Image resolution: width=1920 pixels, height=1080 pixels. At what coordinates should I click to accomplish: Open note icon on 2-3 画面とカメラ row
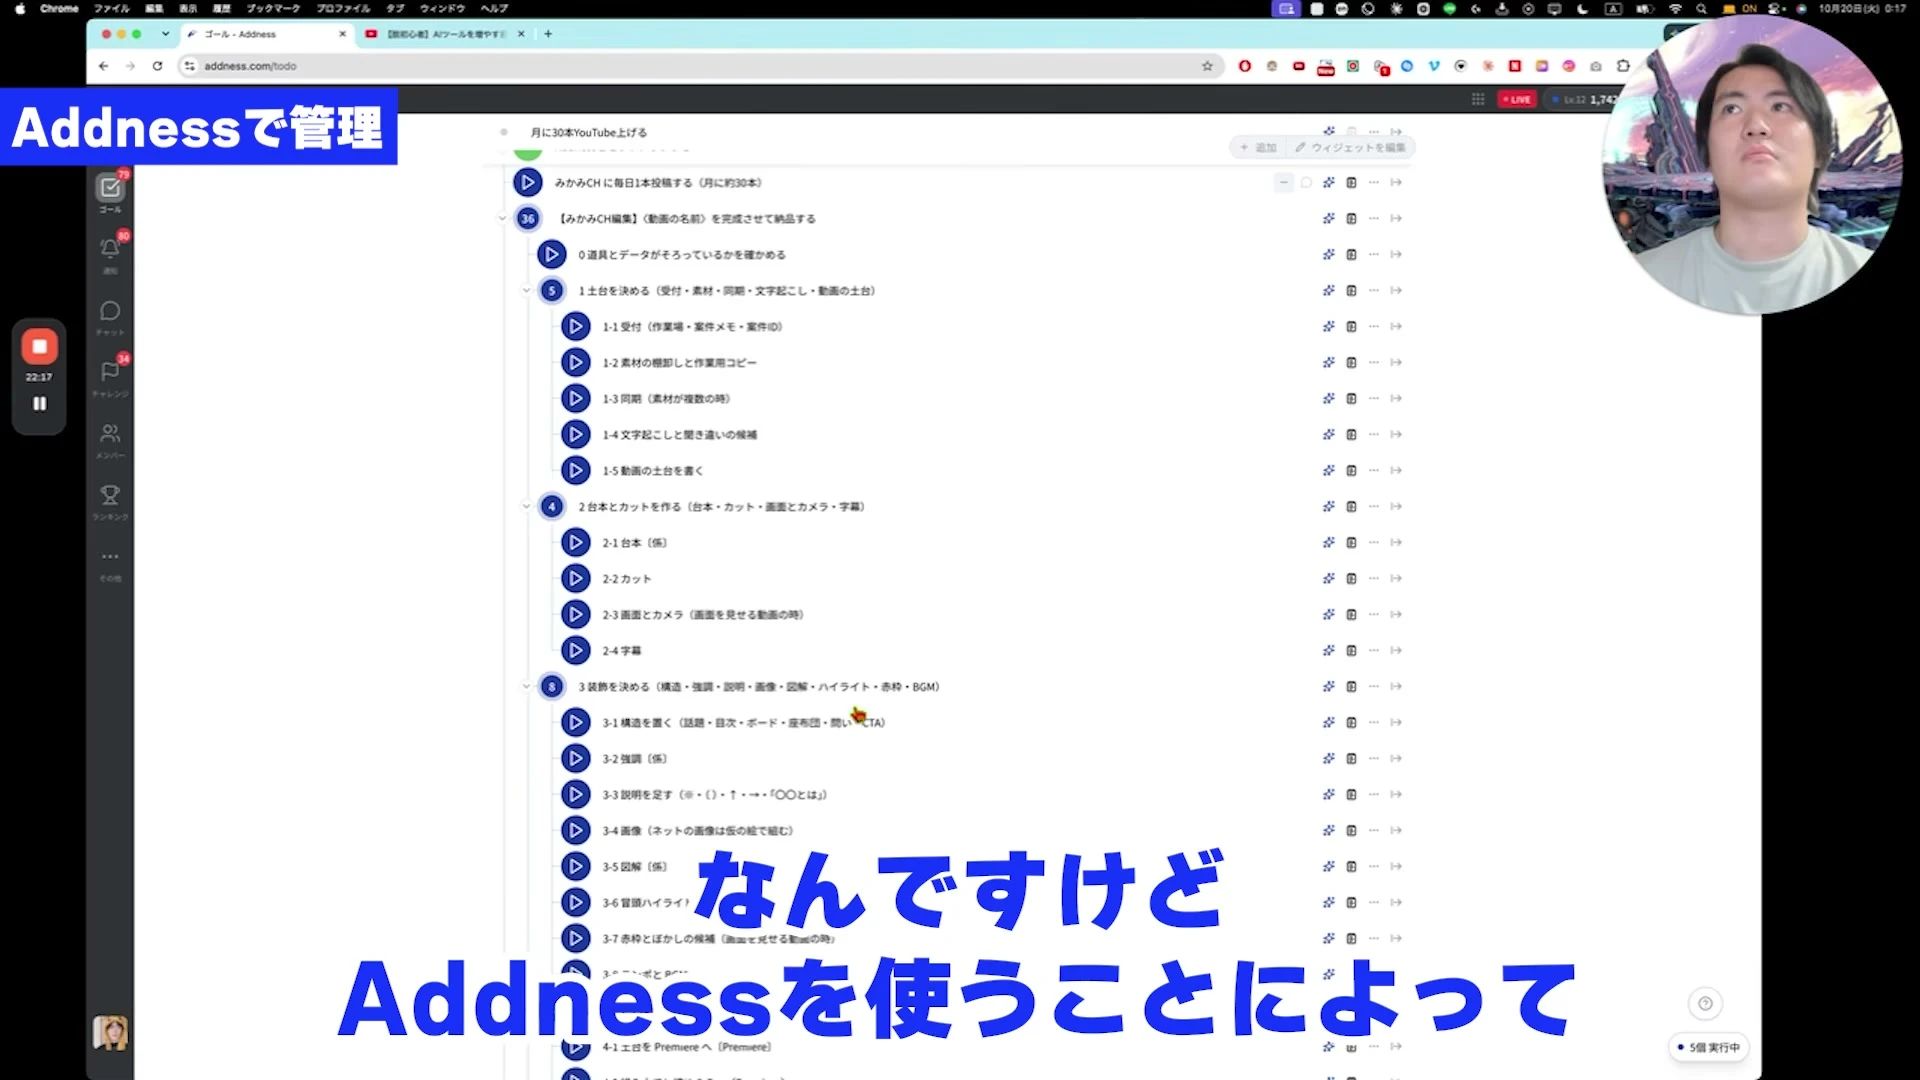point(1352,615)
